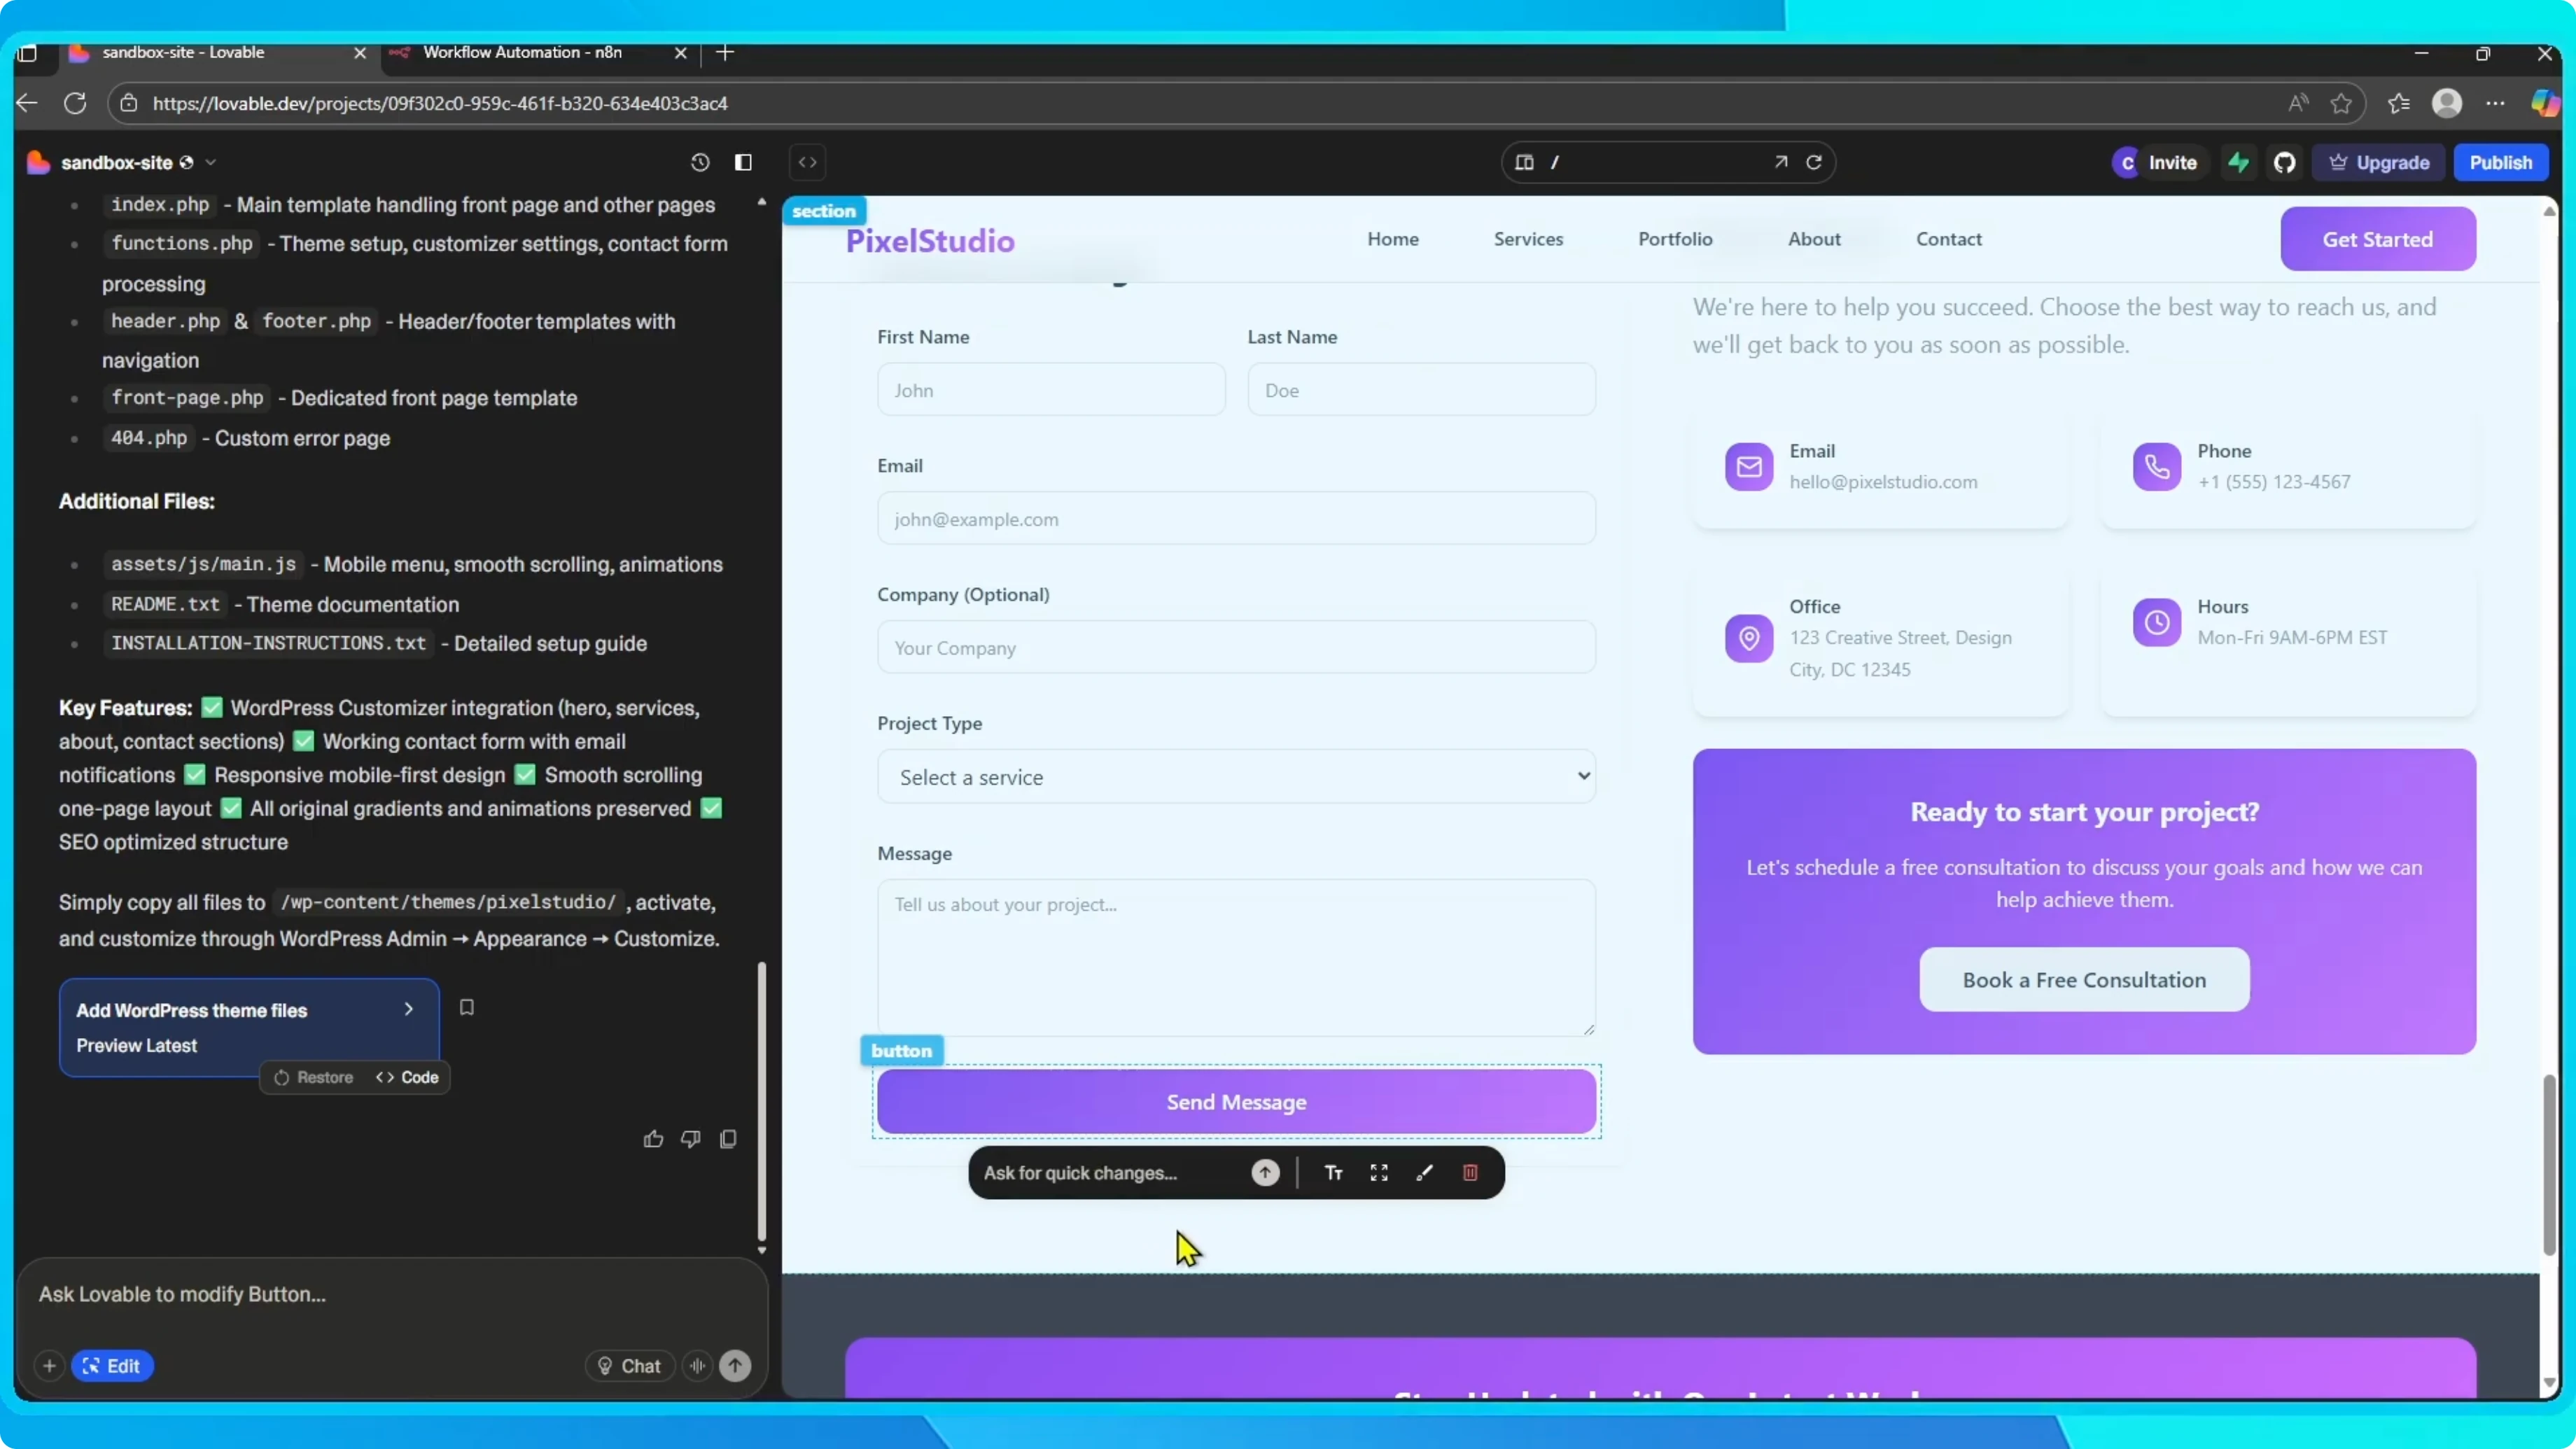The image size is (2576, 1449).
Task: Open Home nav link
Action: 1393,239
